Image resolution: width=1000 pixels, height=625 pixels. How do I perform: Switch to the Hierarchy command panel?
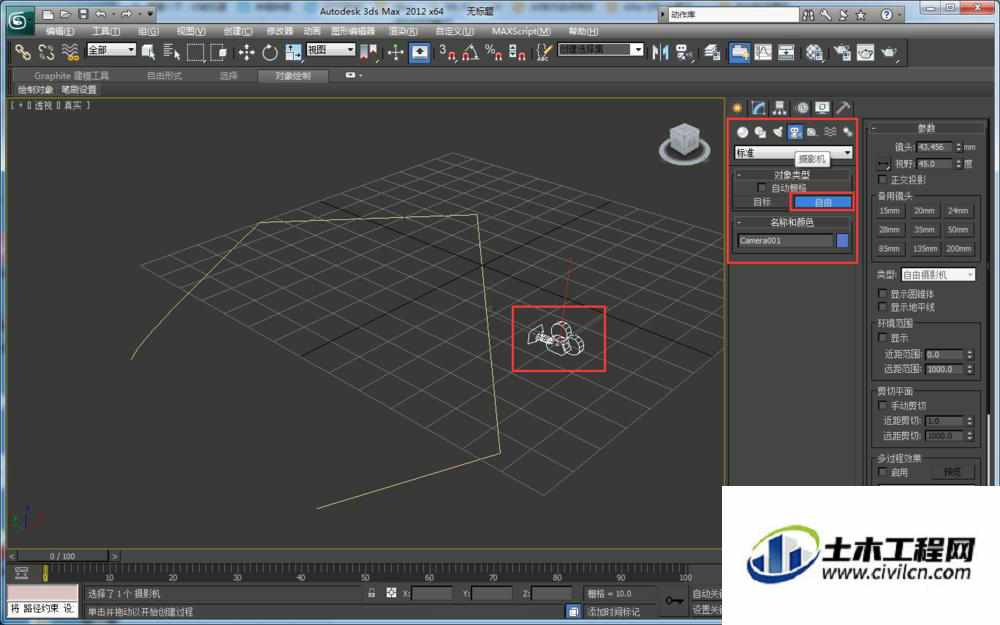coord(779,108)
